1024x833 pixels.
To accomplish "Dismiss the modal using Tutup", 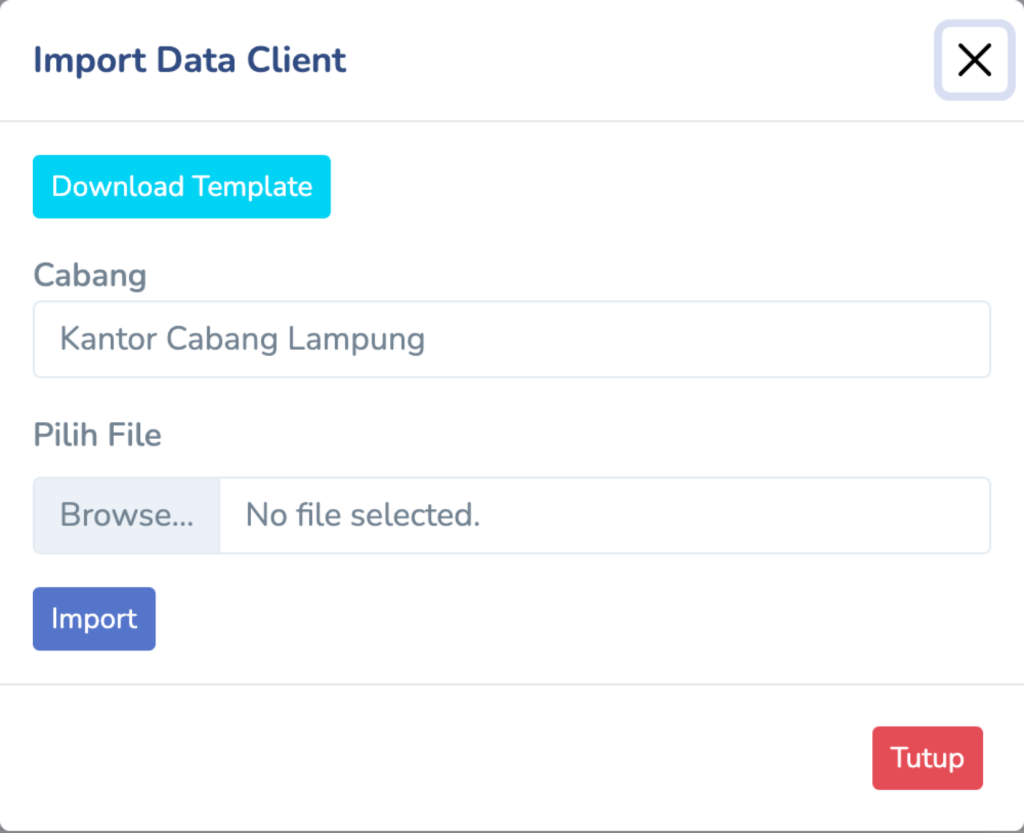I will coord(927,758).
